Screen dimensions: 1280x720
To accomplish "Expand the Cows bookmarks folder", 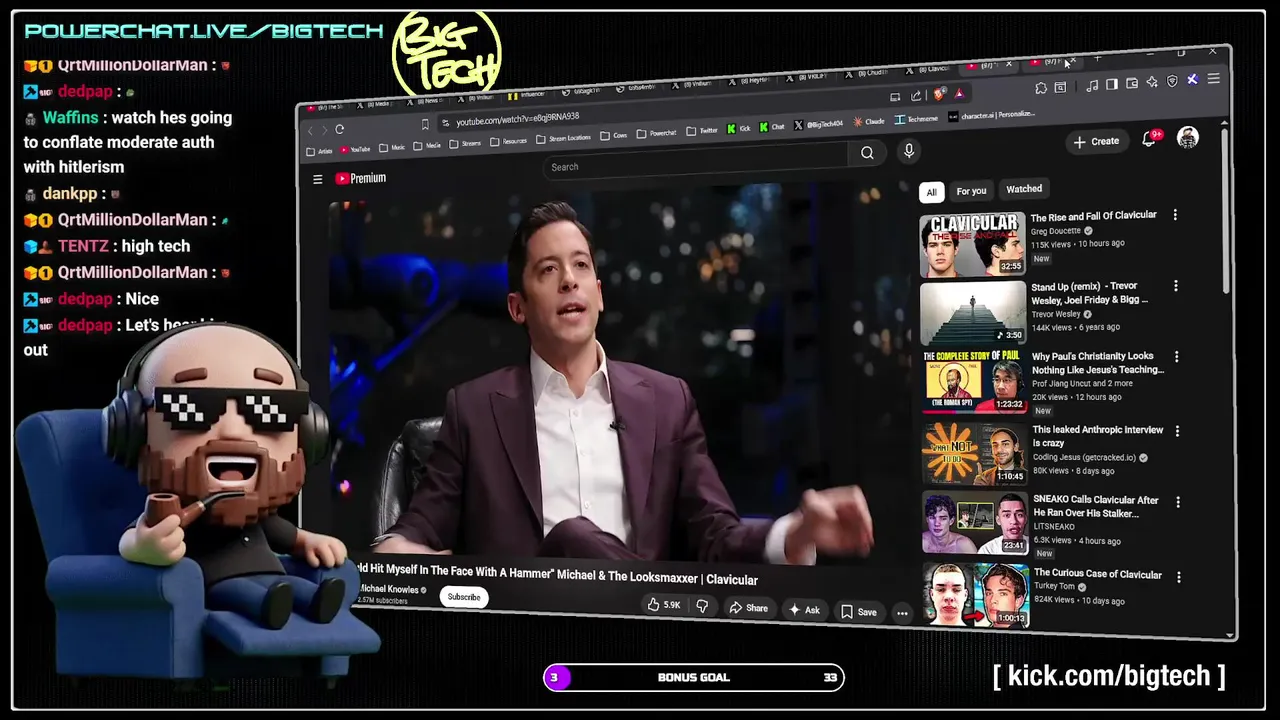I will point(613,136).
